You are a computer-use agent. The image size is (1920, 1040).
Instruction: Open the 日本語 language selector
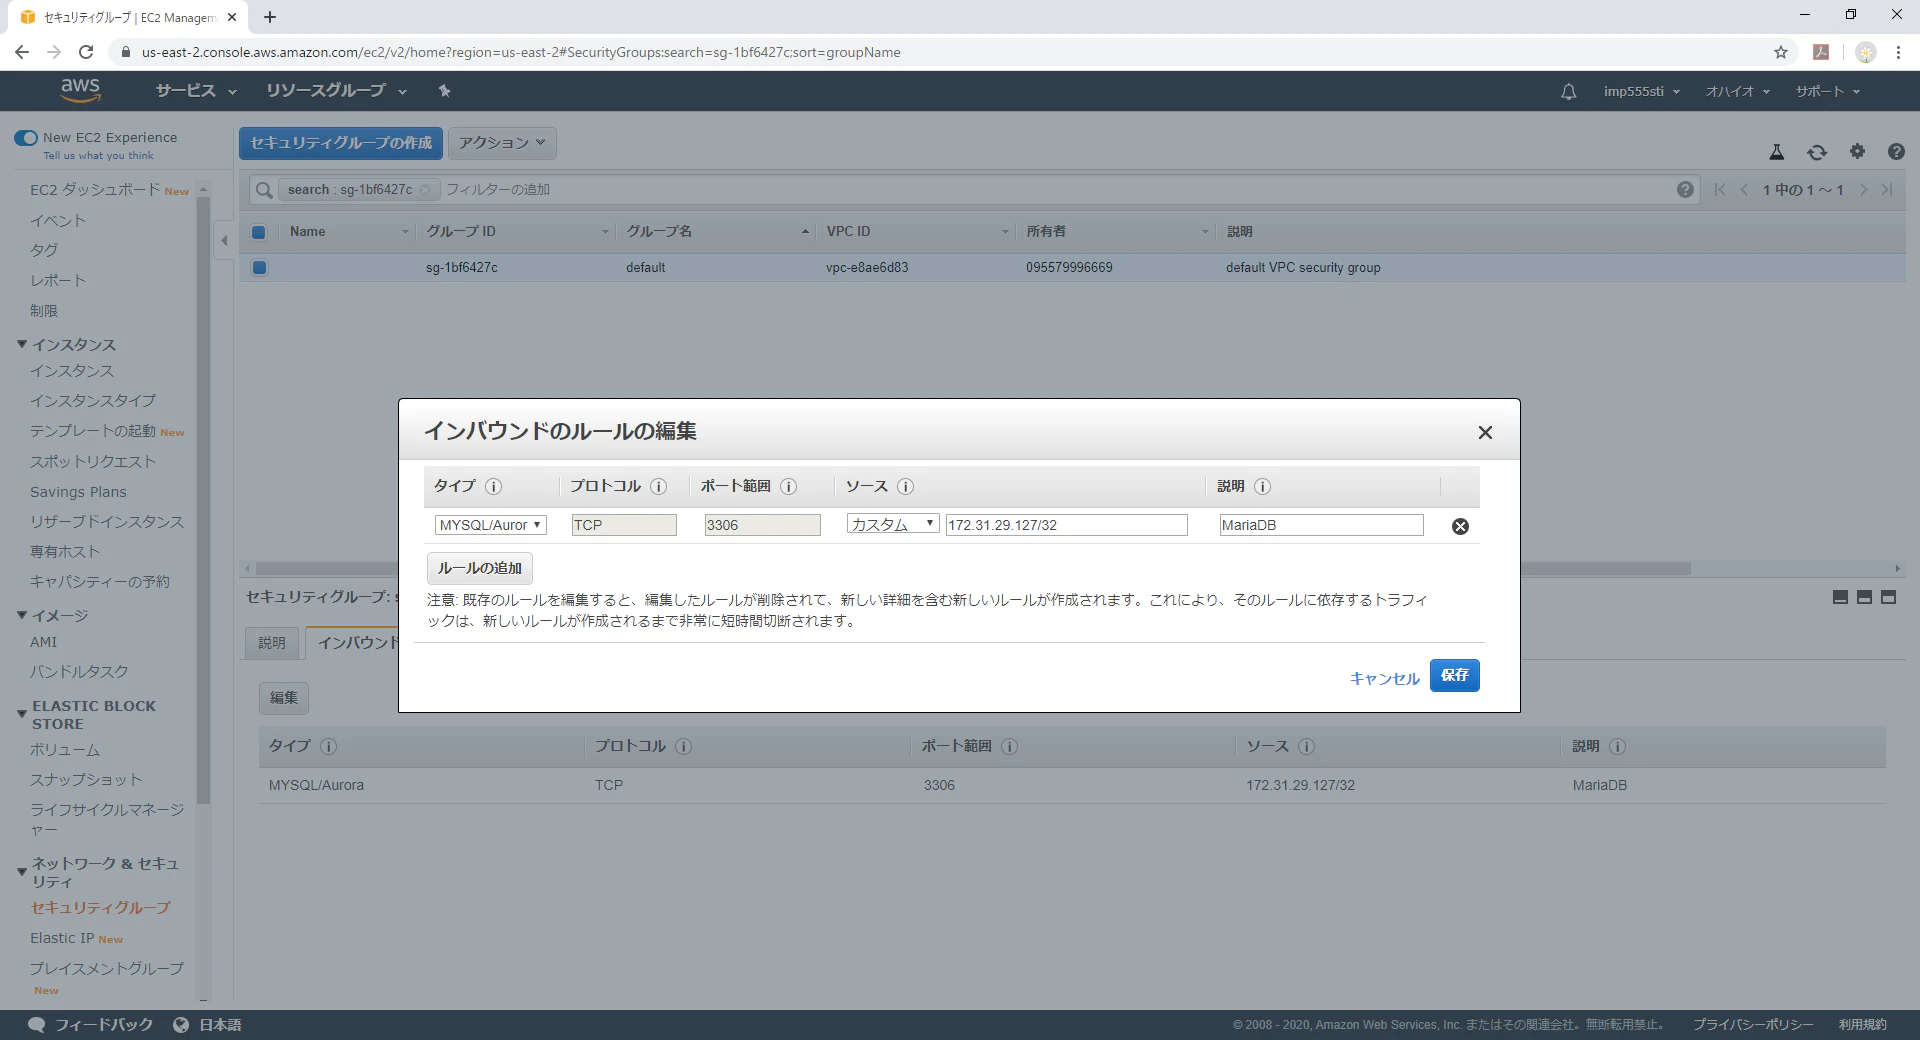208,1025
